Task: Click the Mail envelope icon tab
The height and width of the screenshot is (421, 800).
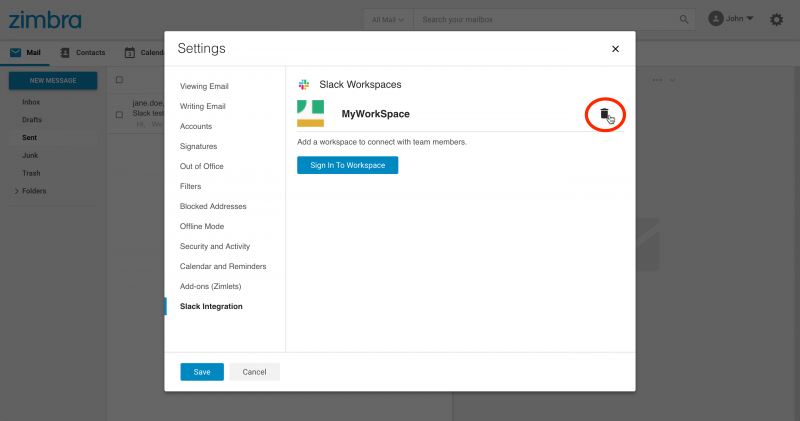Action: [16, 53]
